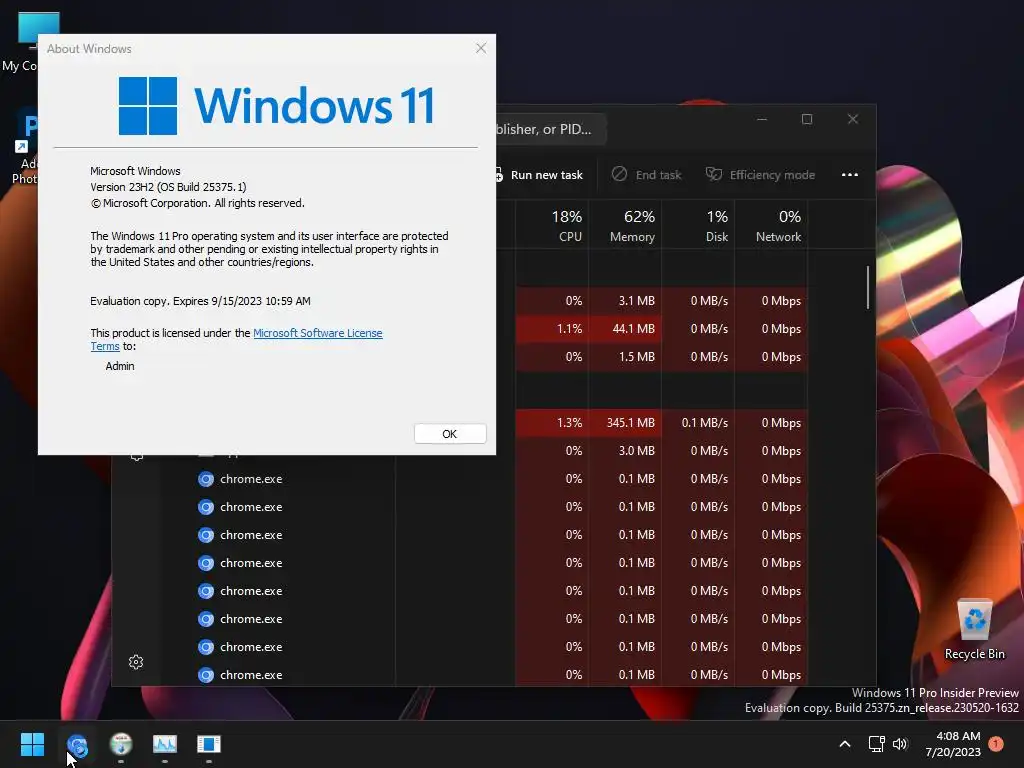Select the 3.1 MB memory cell
Image resolution: width=1024 pixels, height=768 pixels.
(x=625, y=300)
